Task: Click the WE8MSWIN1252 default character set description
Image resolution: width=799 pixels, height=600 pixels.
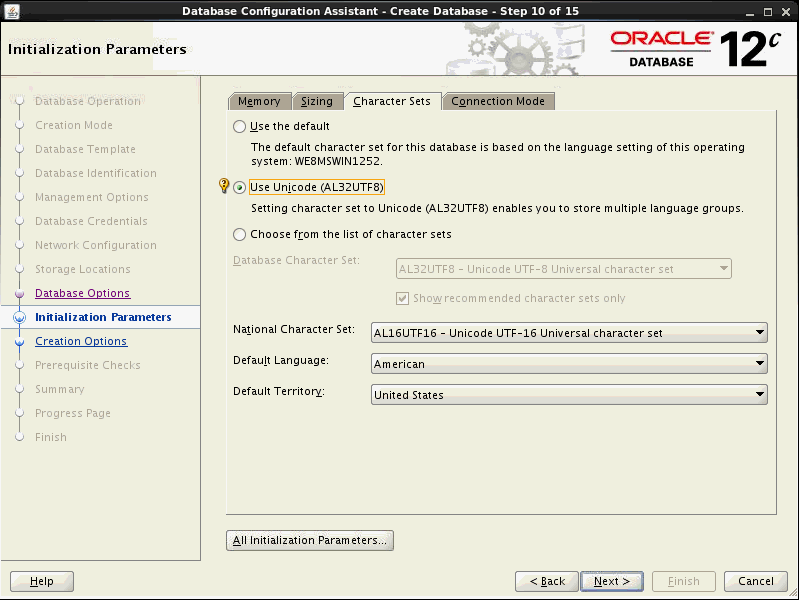Action: click(x=498, y=154)
